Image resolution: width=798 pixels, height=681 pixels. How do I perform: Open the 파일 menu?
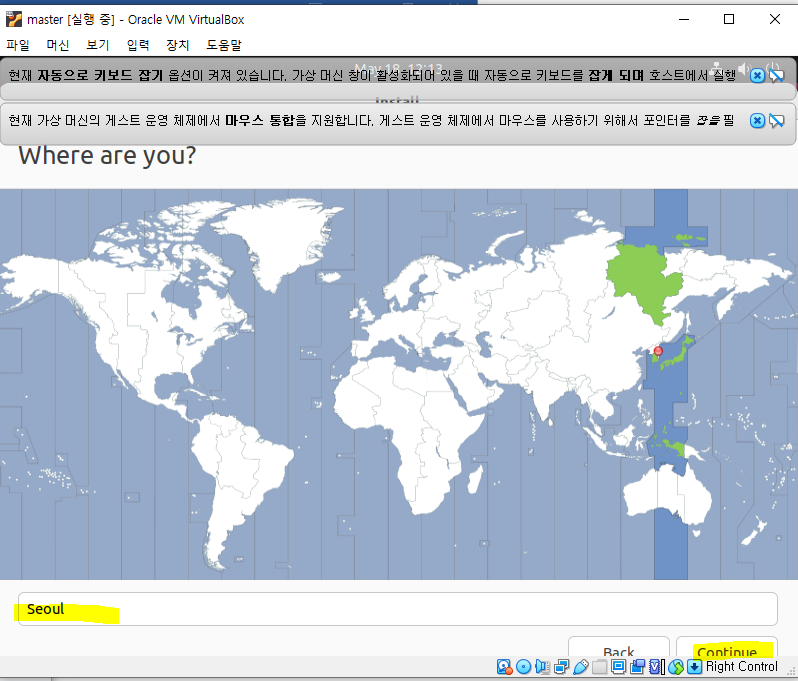click(x=18, y=45)
